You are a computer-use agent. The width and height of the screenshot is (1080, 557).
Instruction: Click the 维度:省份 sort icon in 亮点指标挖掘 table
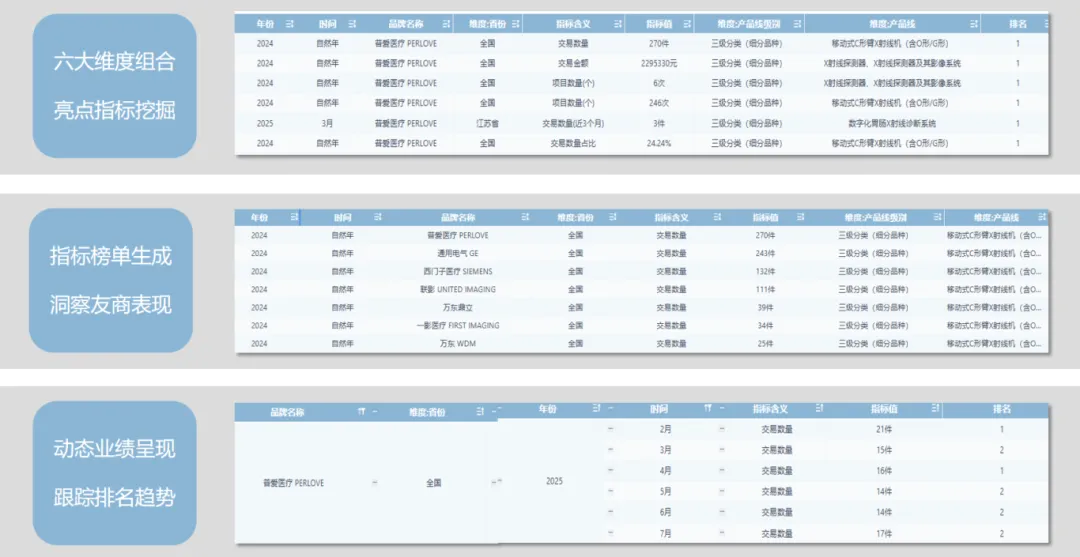tap(517, 23)
